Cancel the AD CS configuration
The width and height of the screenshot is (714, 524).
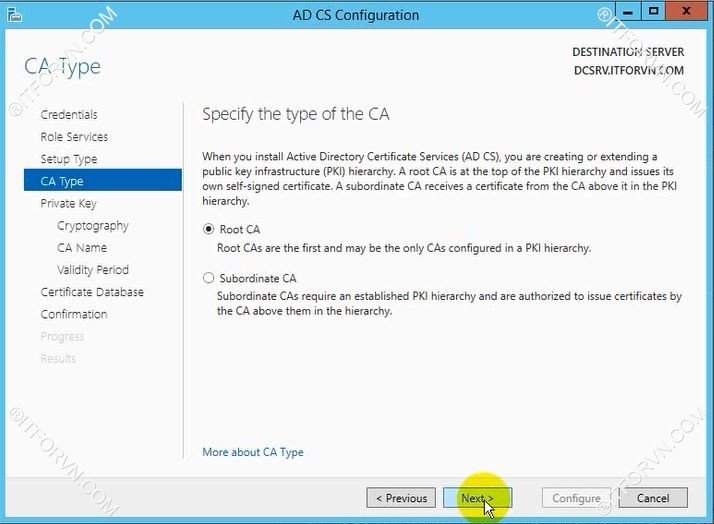[653, 498]
